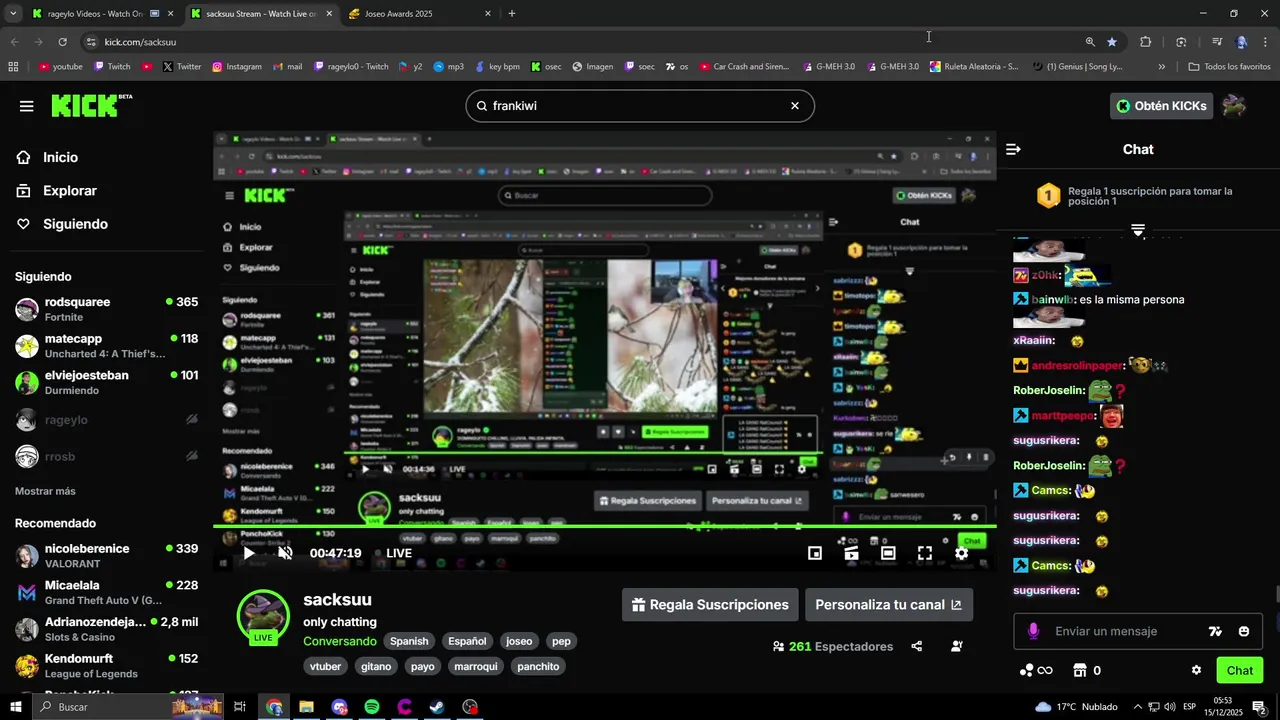Image resolution: width=1280 pixels, height=720 pixels.
Task: Open browser extensions puzzle icon
Action: (x=1146, y=42)
